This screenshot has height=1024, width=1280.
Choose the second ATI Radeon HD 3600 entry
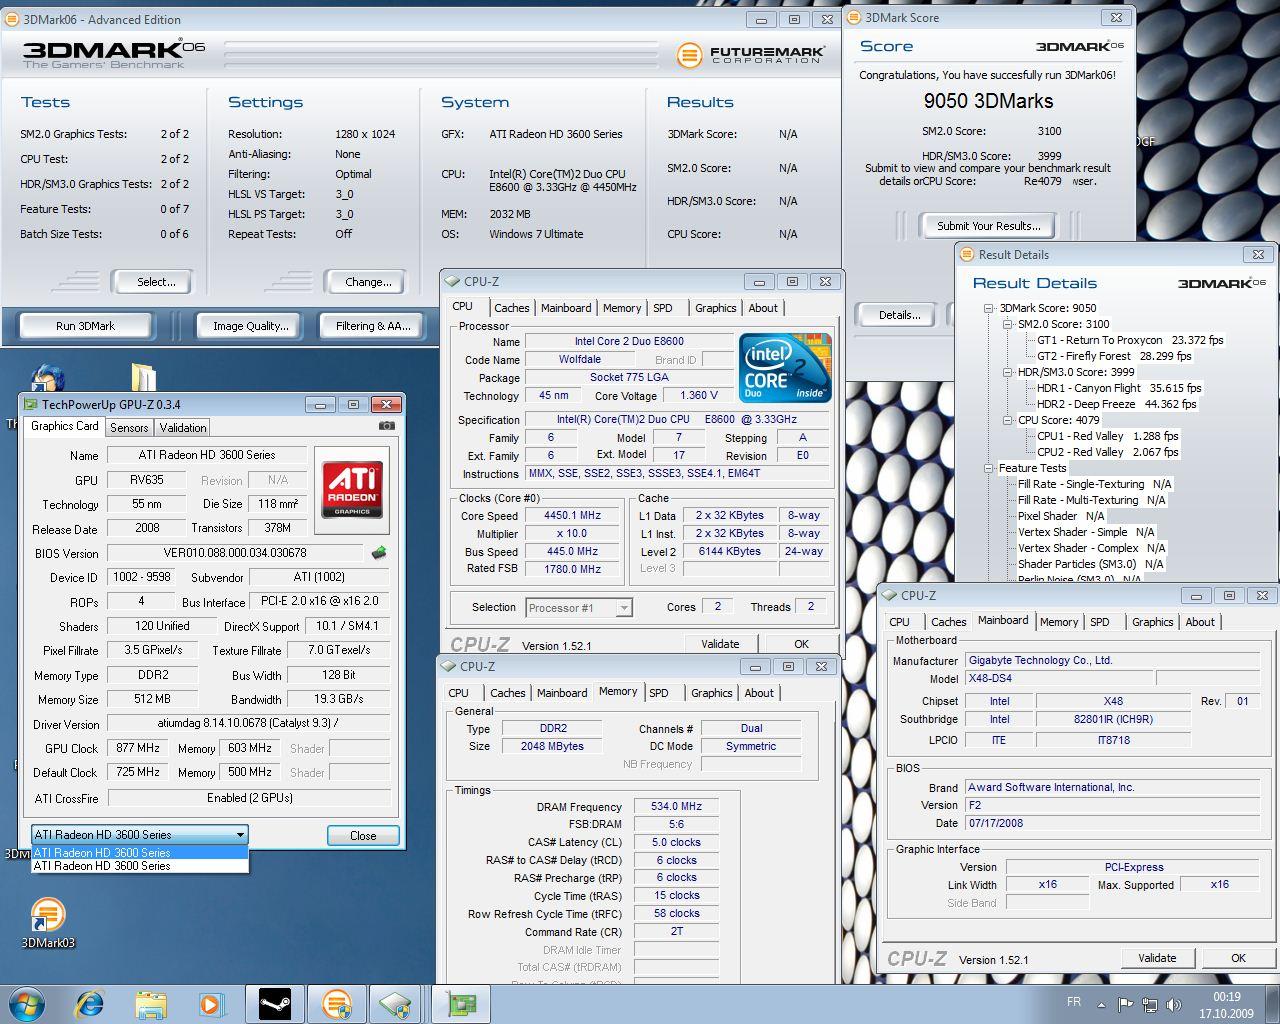click(140, 866)
